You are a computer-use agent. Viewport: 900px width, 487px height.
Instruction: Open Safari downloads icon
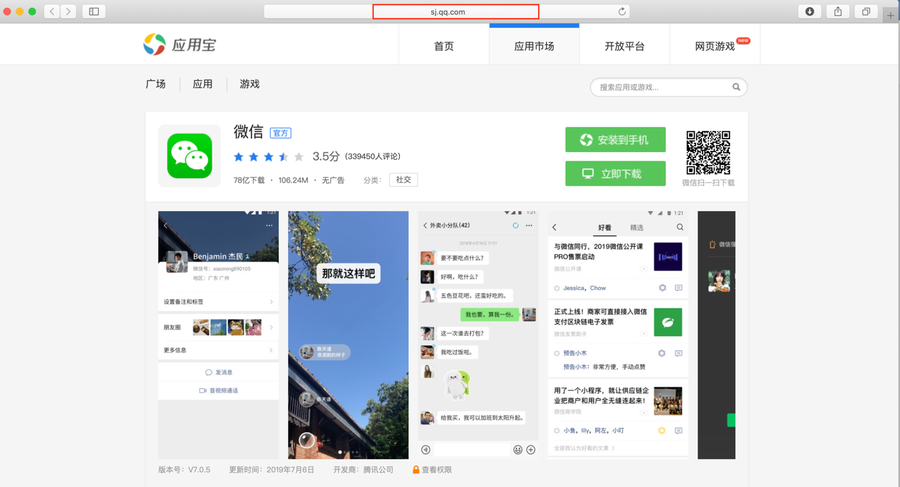[810, 11]
